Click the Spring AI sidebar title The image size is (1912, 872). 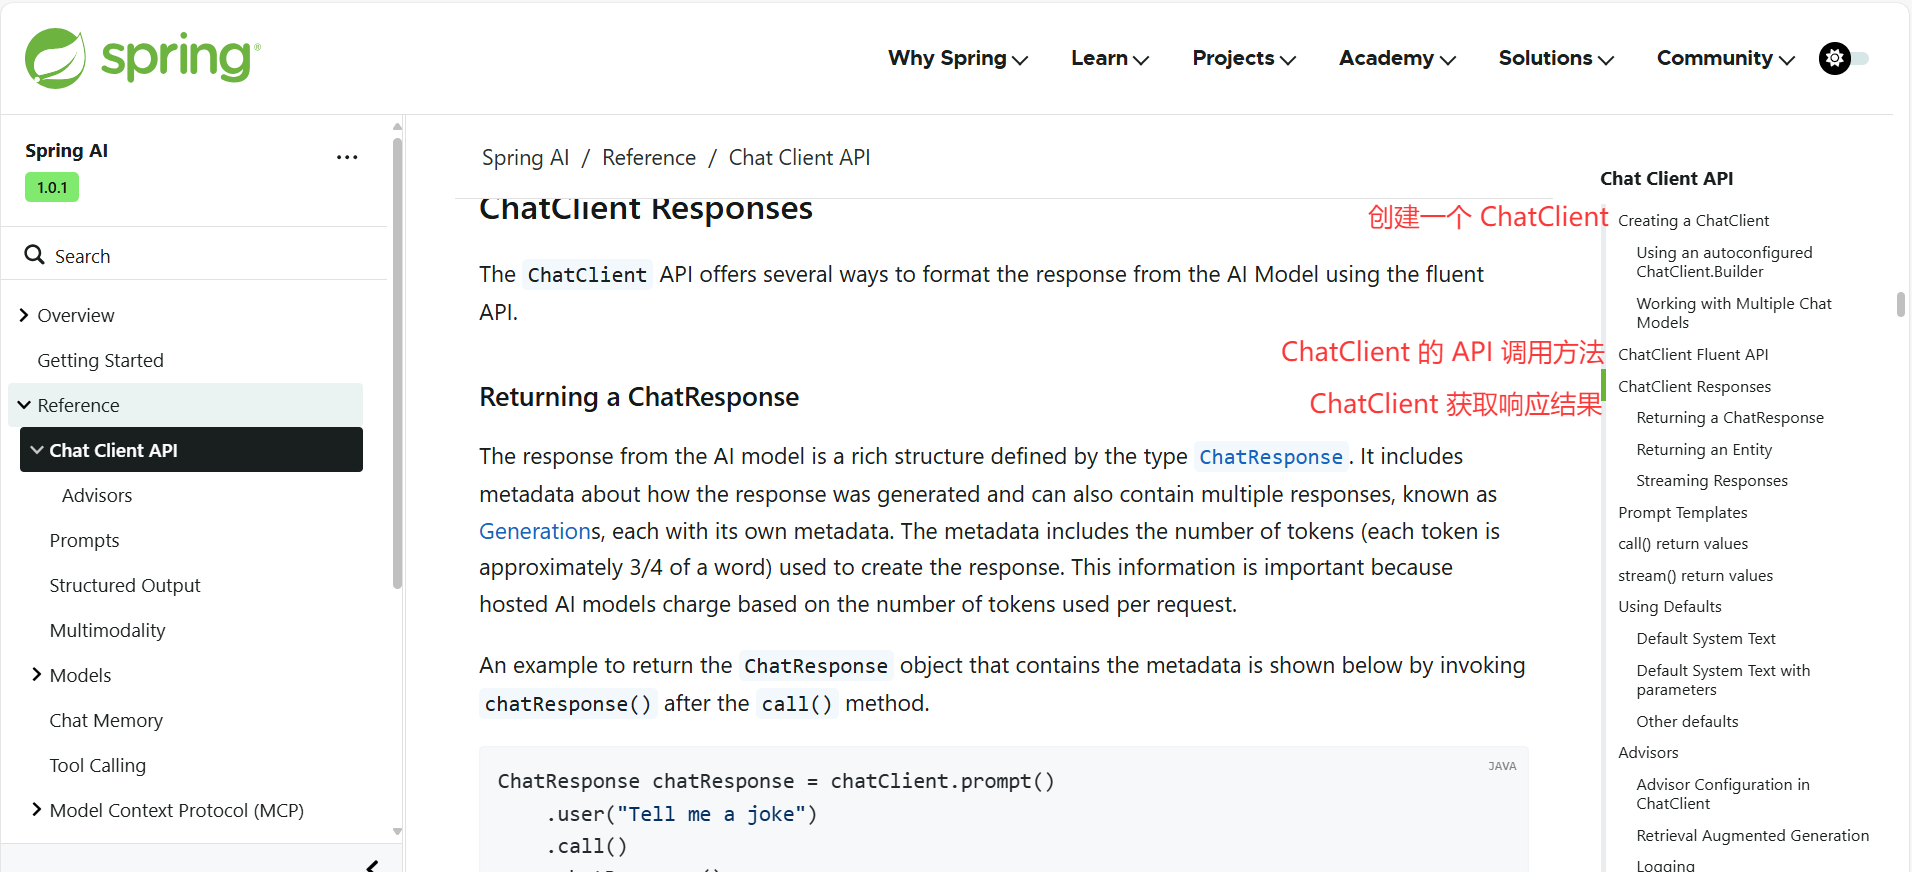[x=66, y=150]
